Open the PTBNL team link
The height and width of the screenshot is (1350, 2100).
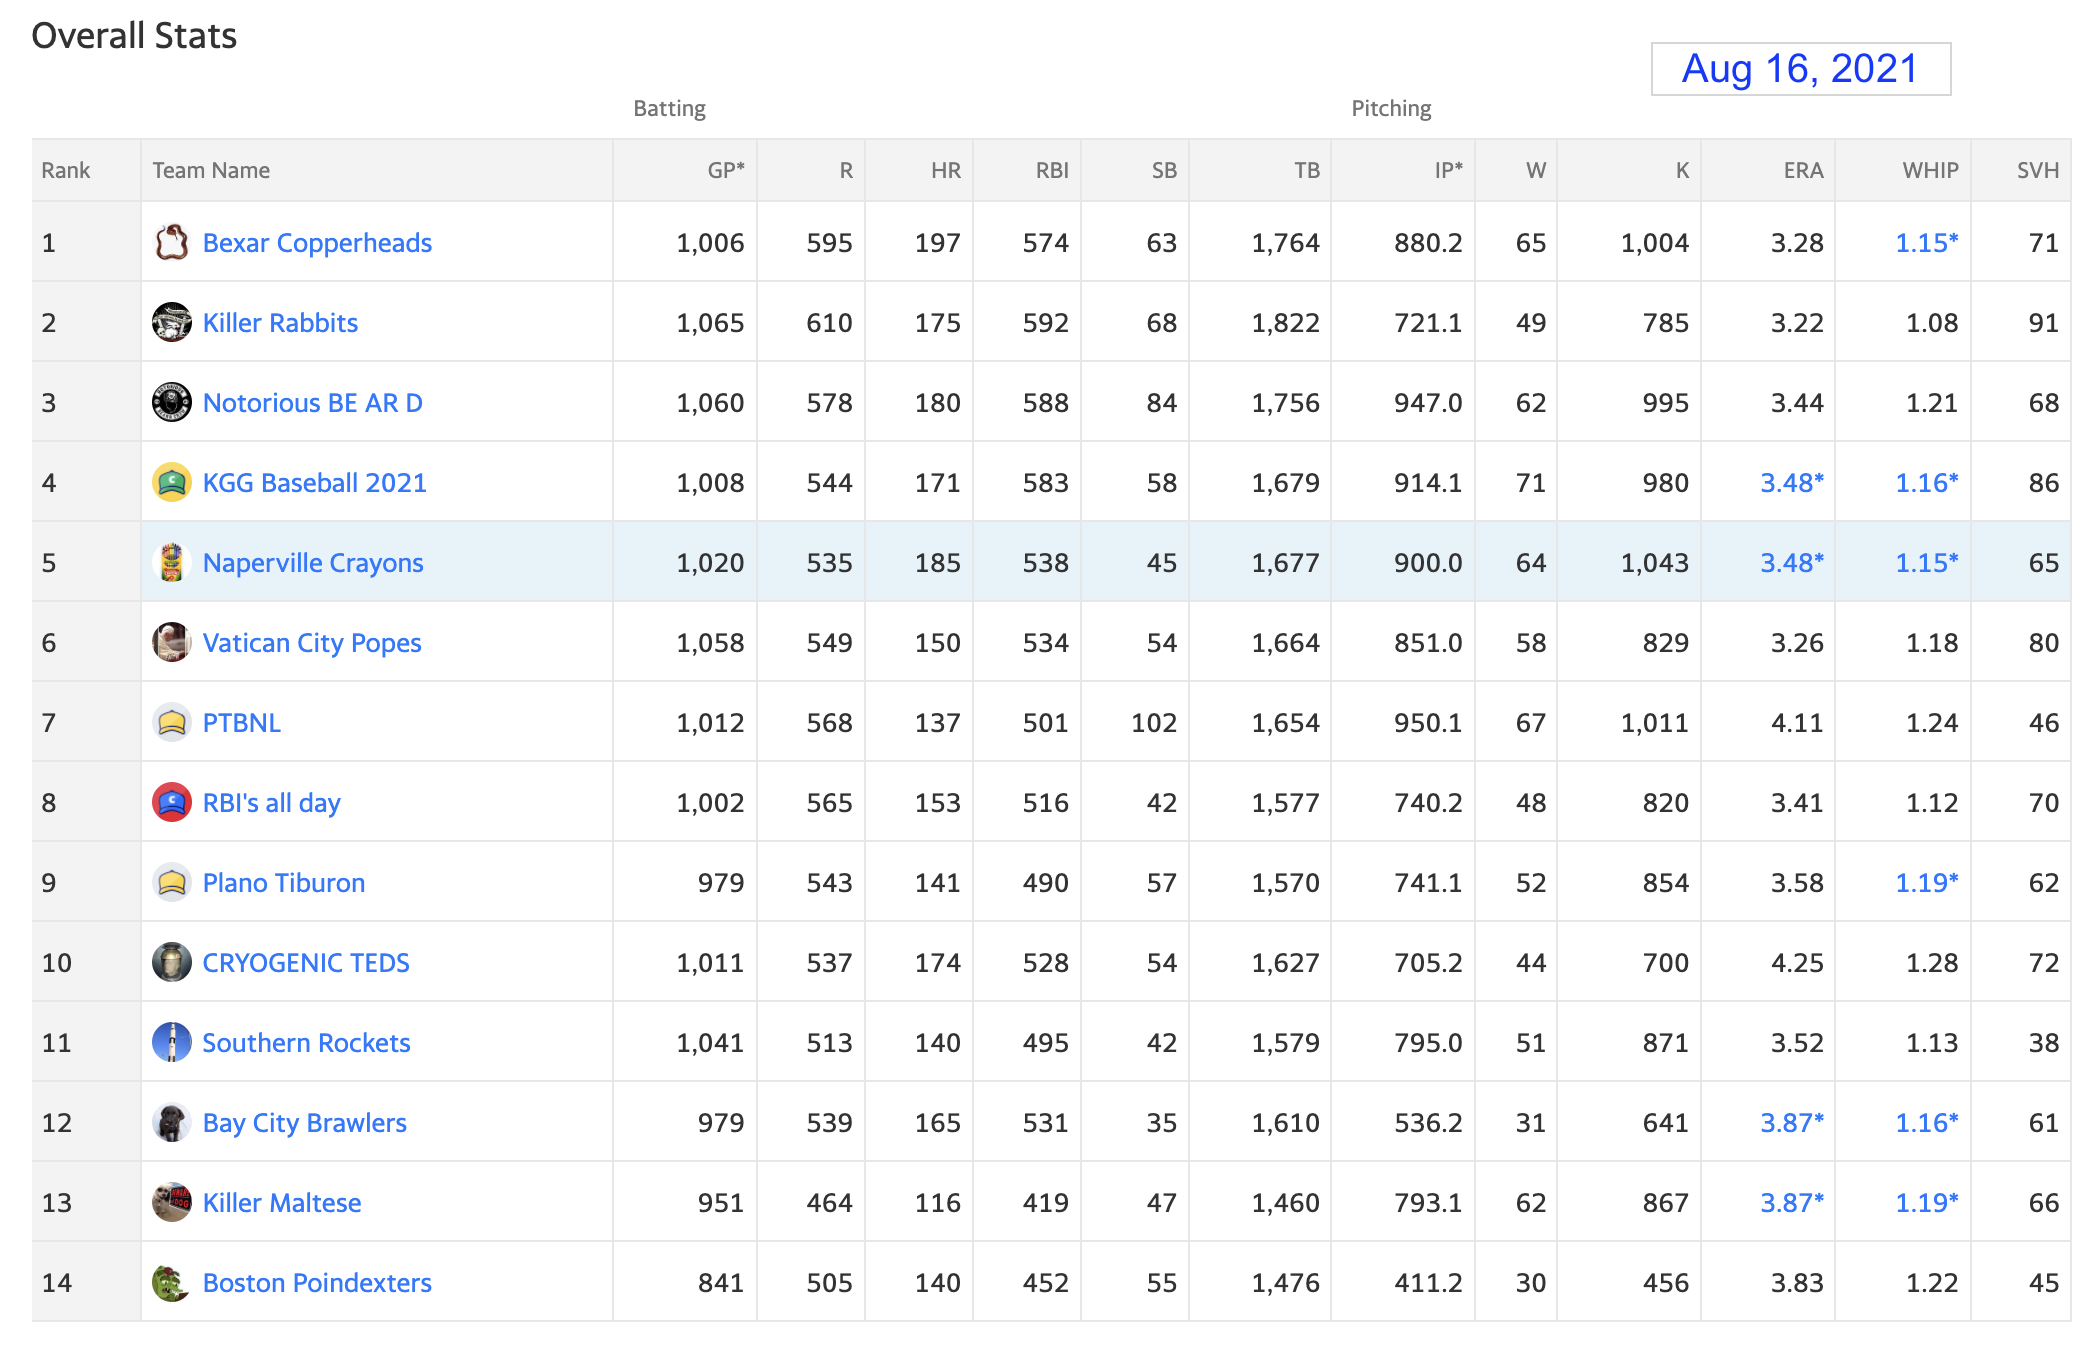pos(241,723)
